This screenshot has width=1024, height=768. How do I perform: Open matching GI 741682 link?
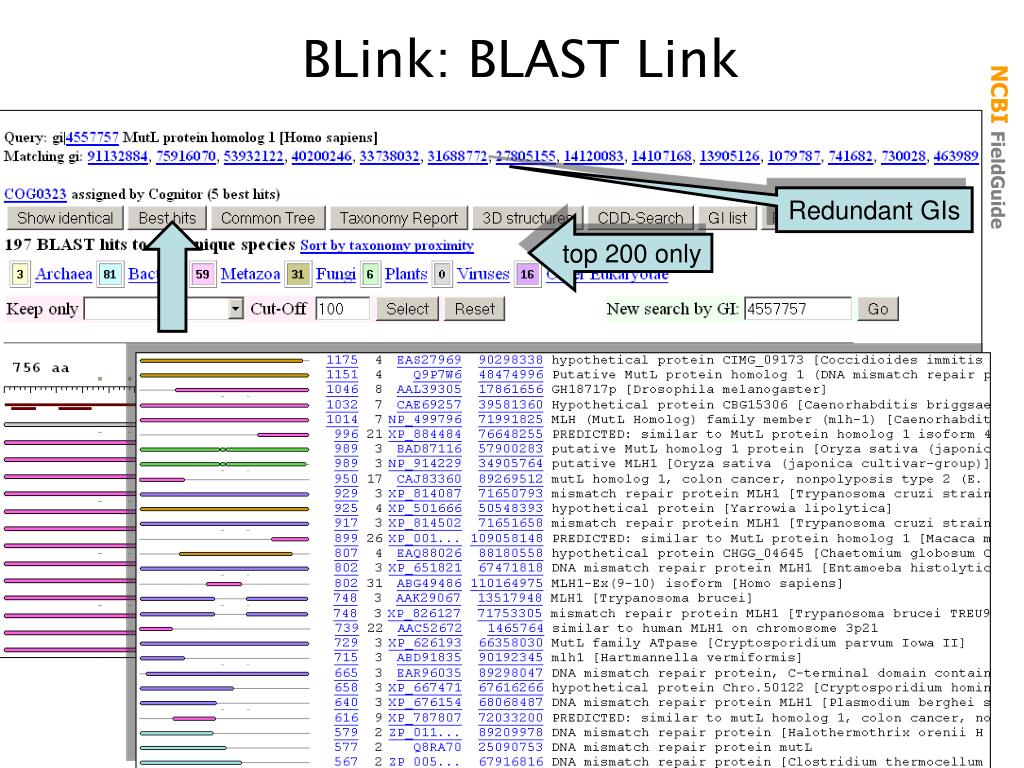[x=850, y=157]
